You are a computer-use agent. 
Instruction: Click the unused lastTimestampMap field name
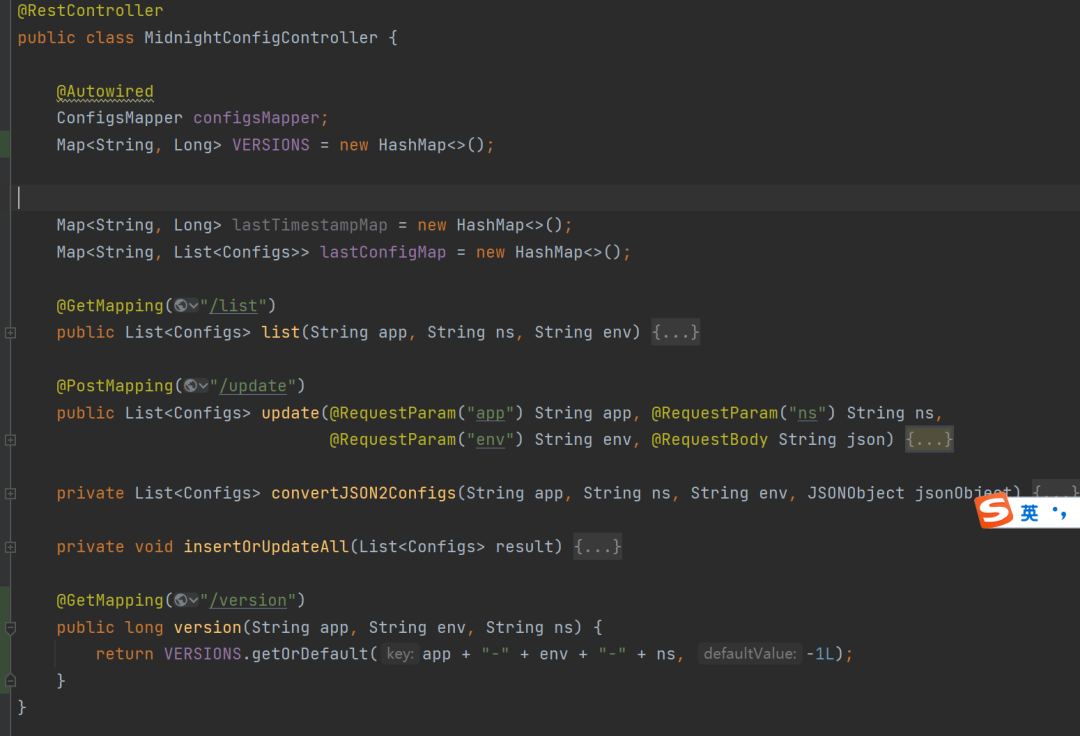click(310, 225)
